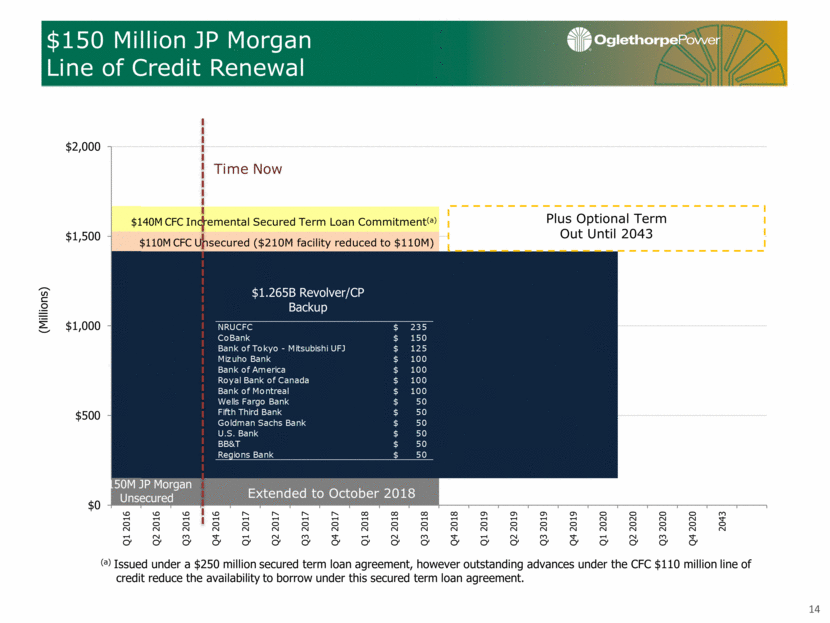Screen dimensions: 830x623
Task: Click the "$1,000" y-axis label
Action: 83,326
